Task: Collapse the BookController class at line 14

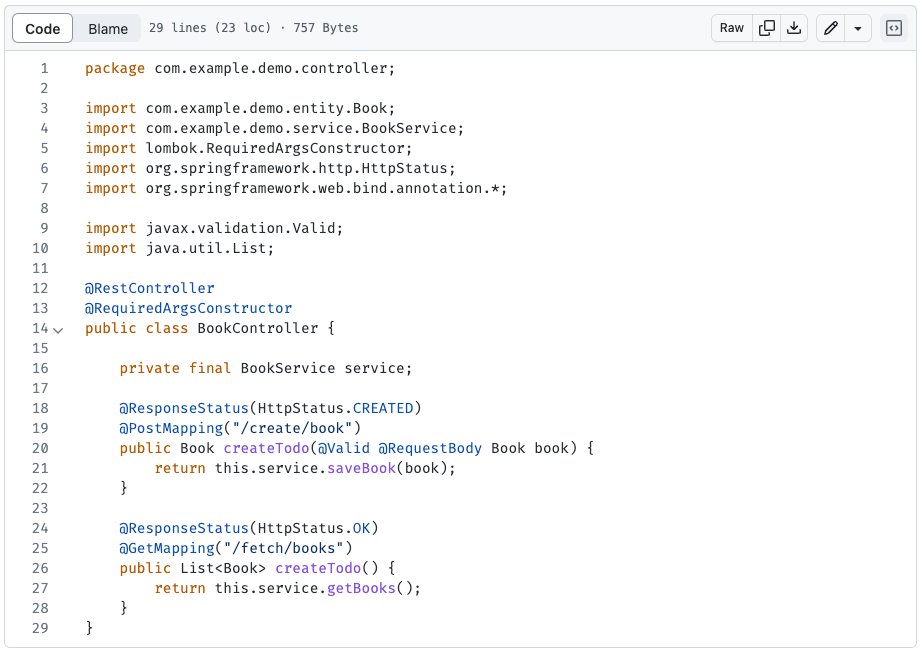Action: pyautogui.click(x=58, y=329)
